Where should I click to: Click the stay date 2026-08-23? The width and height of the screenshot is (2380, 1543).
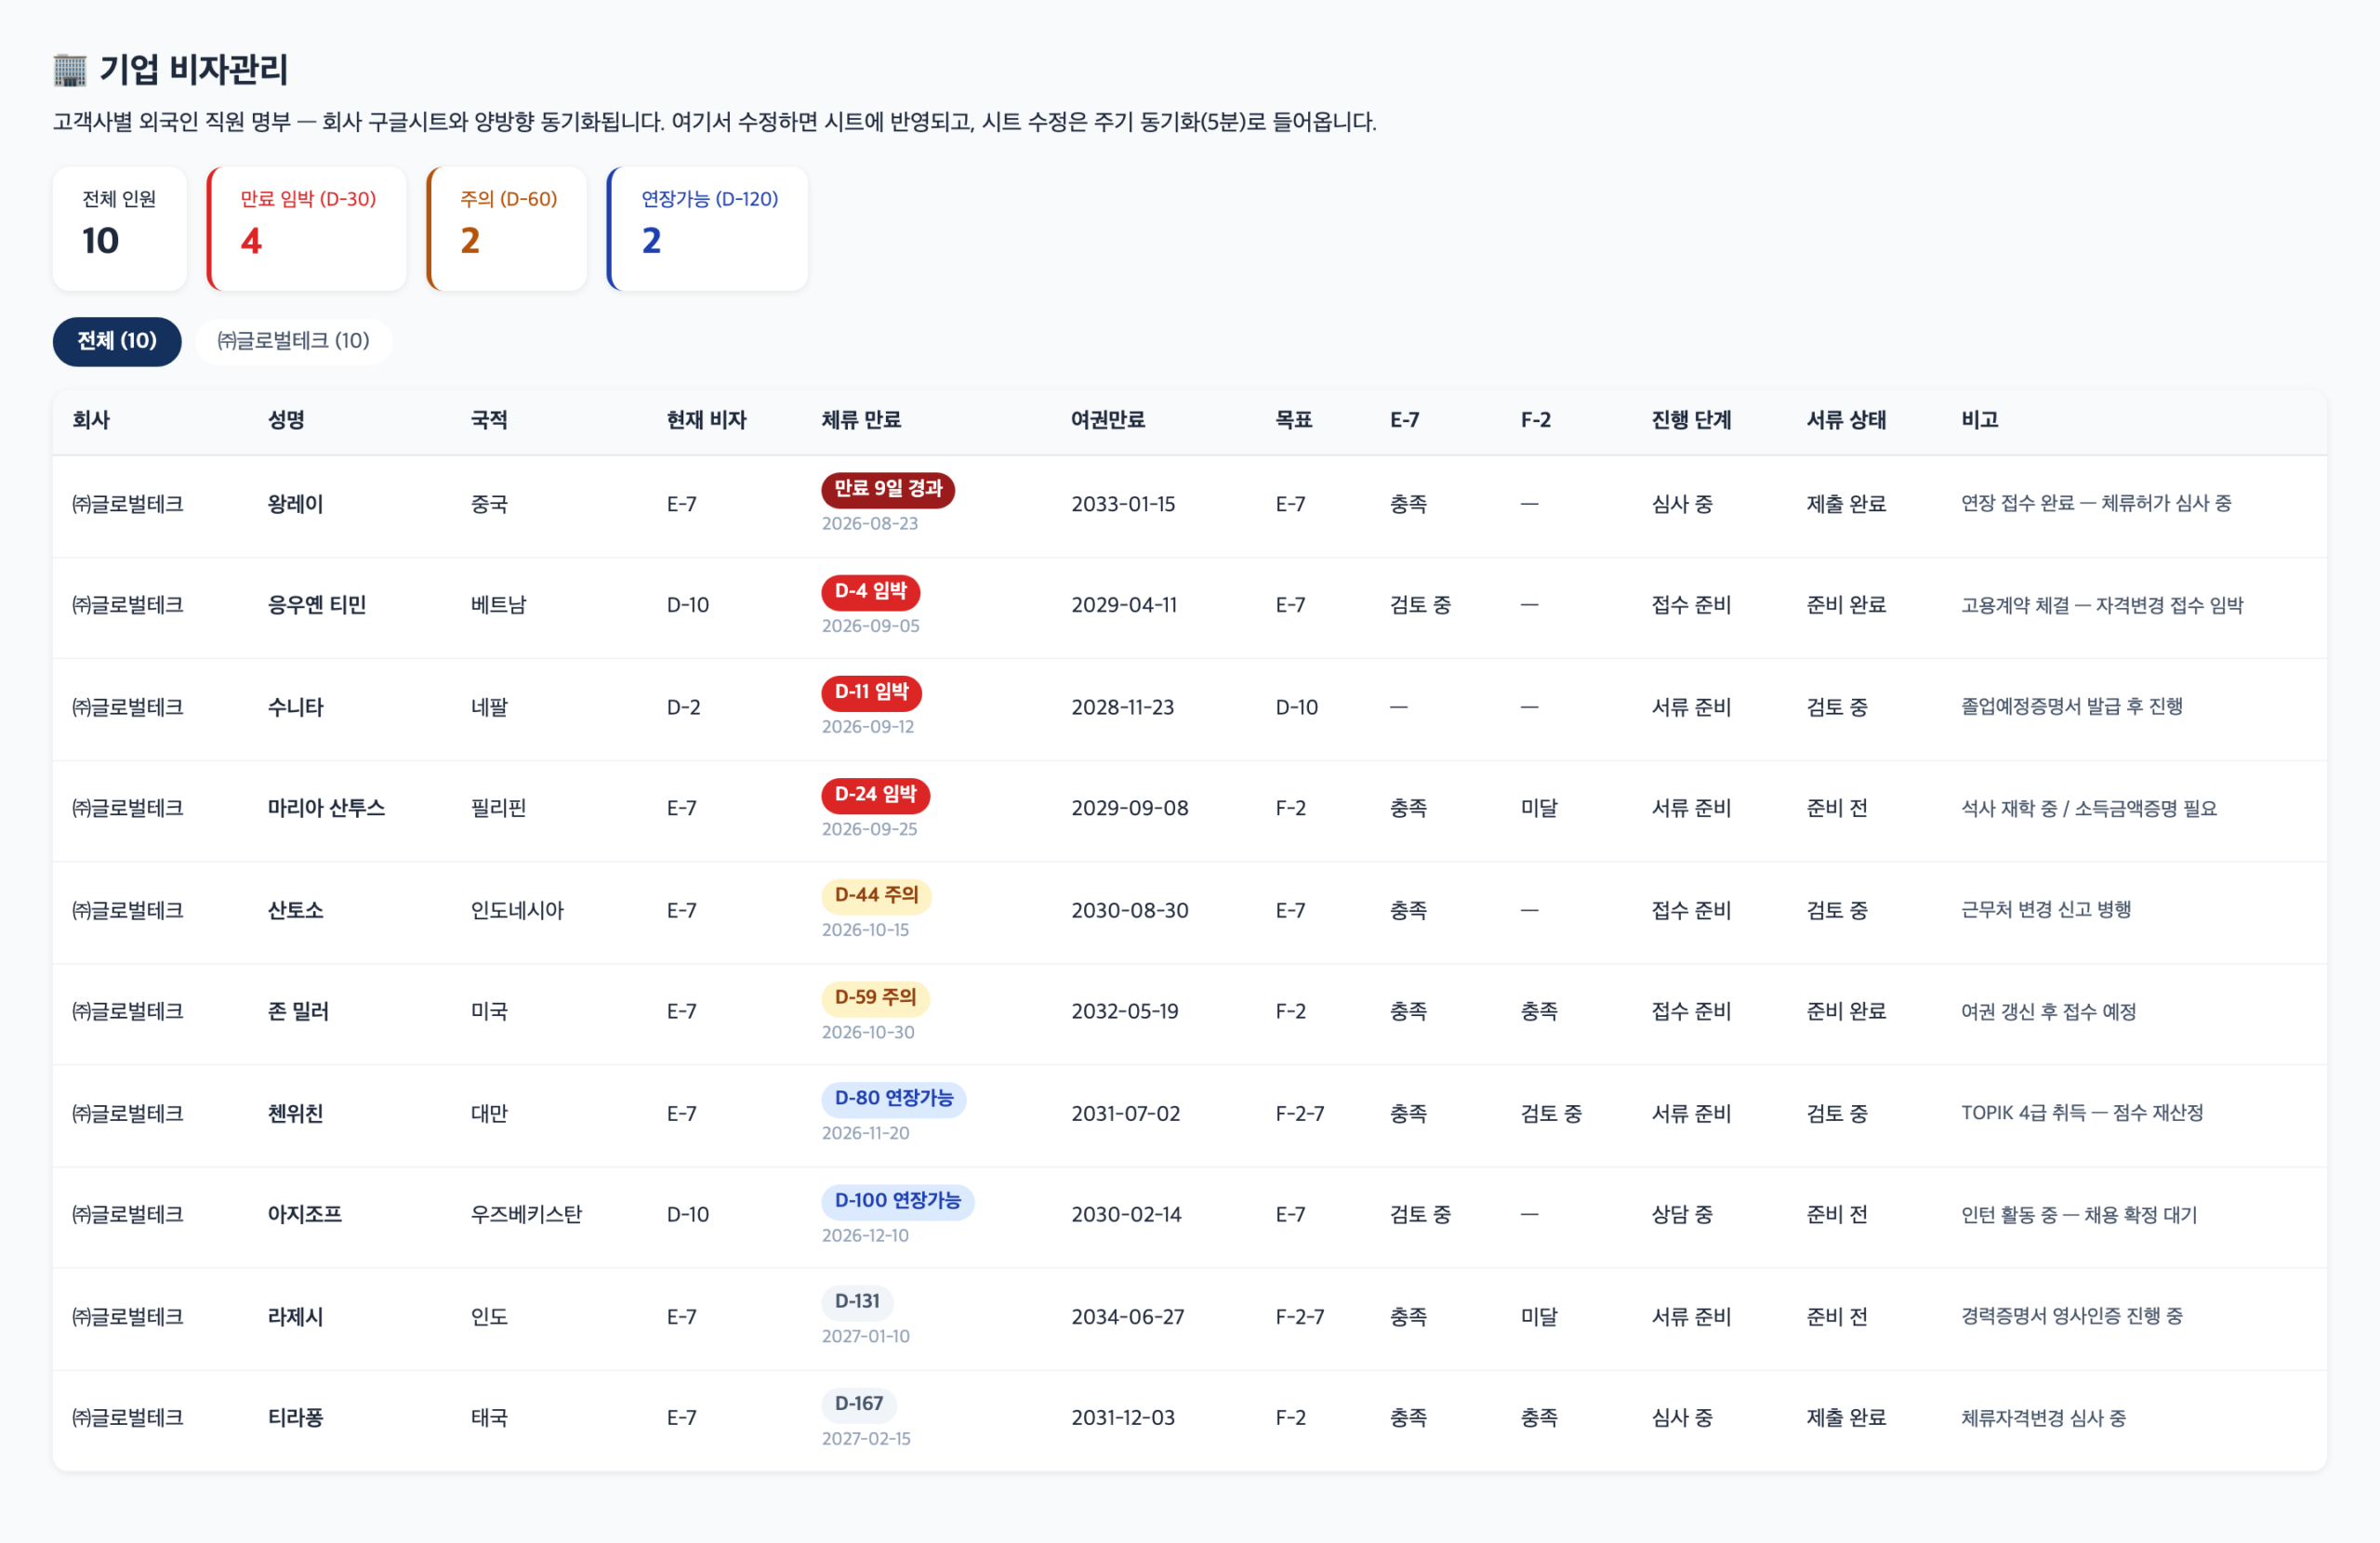[869, 523]
